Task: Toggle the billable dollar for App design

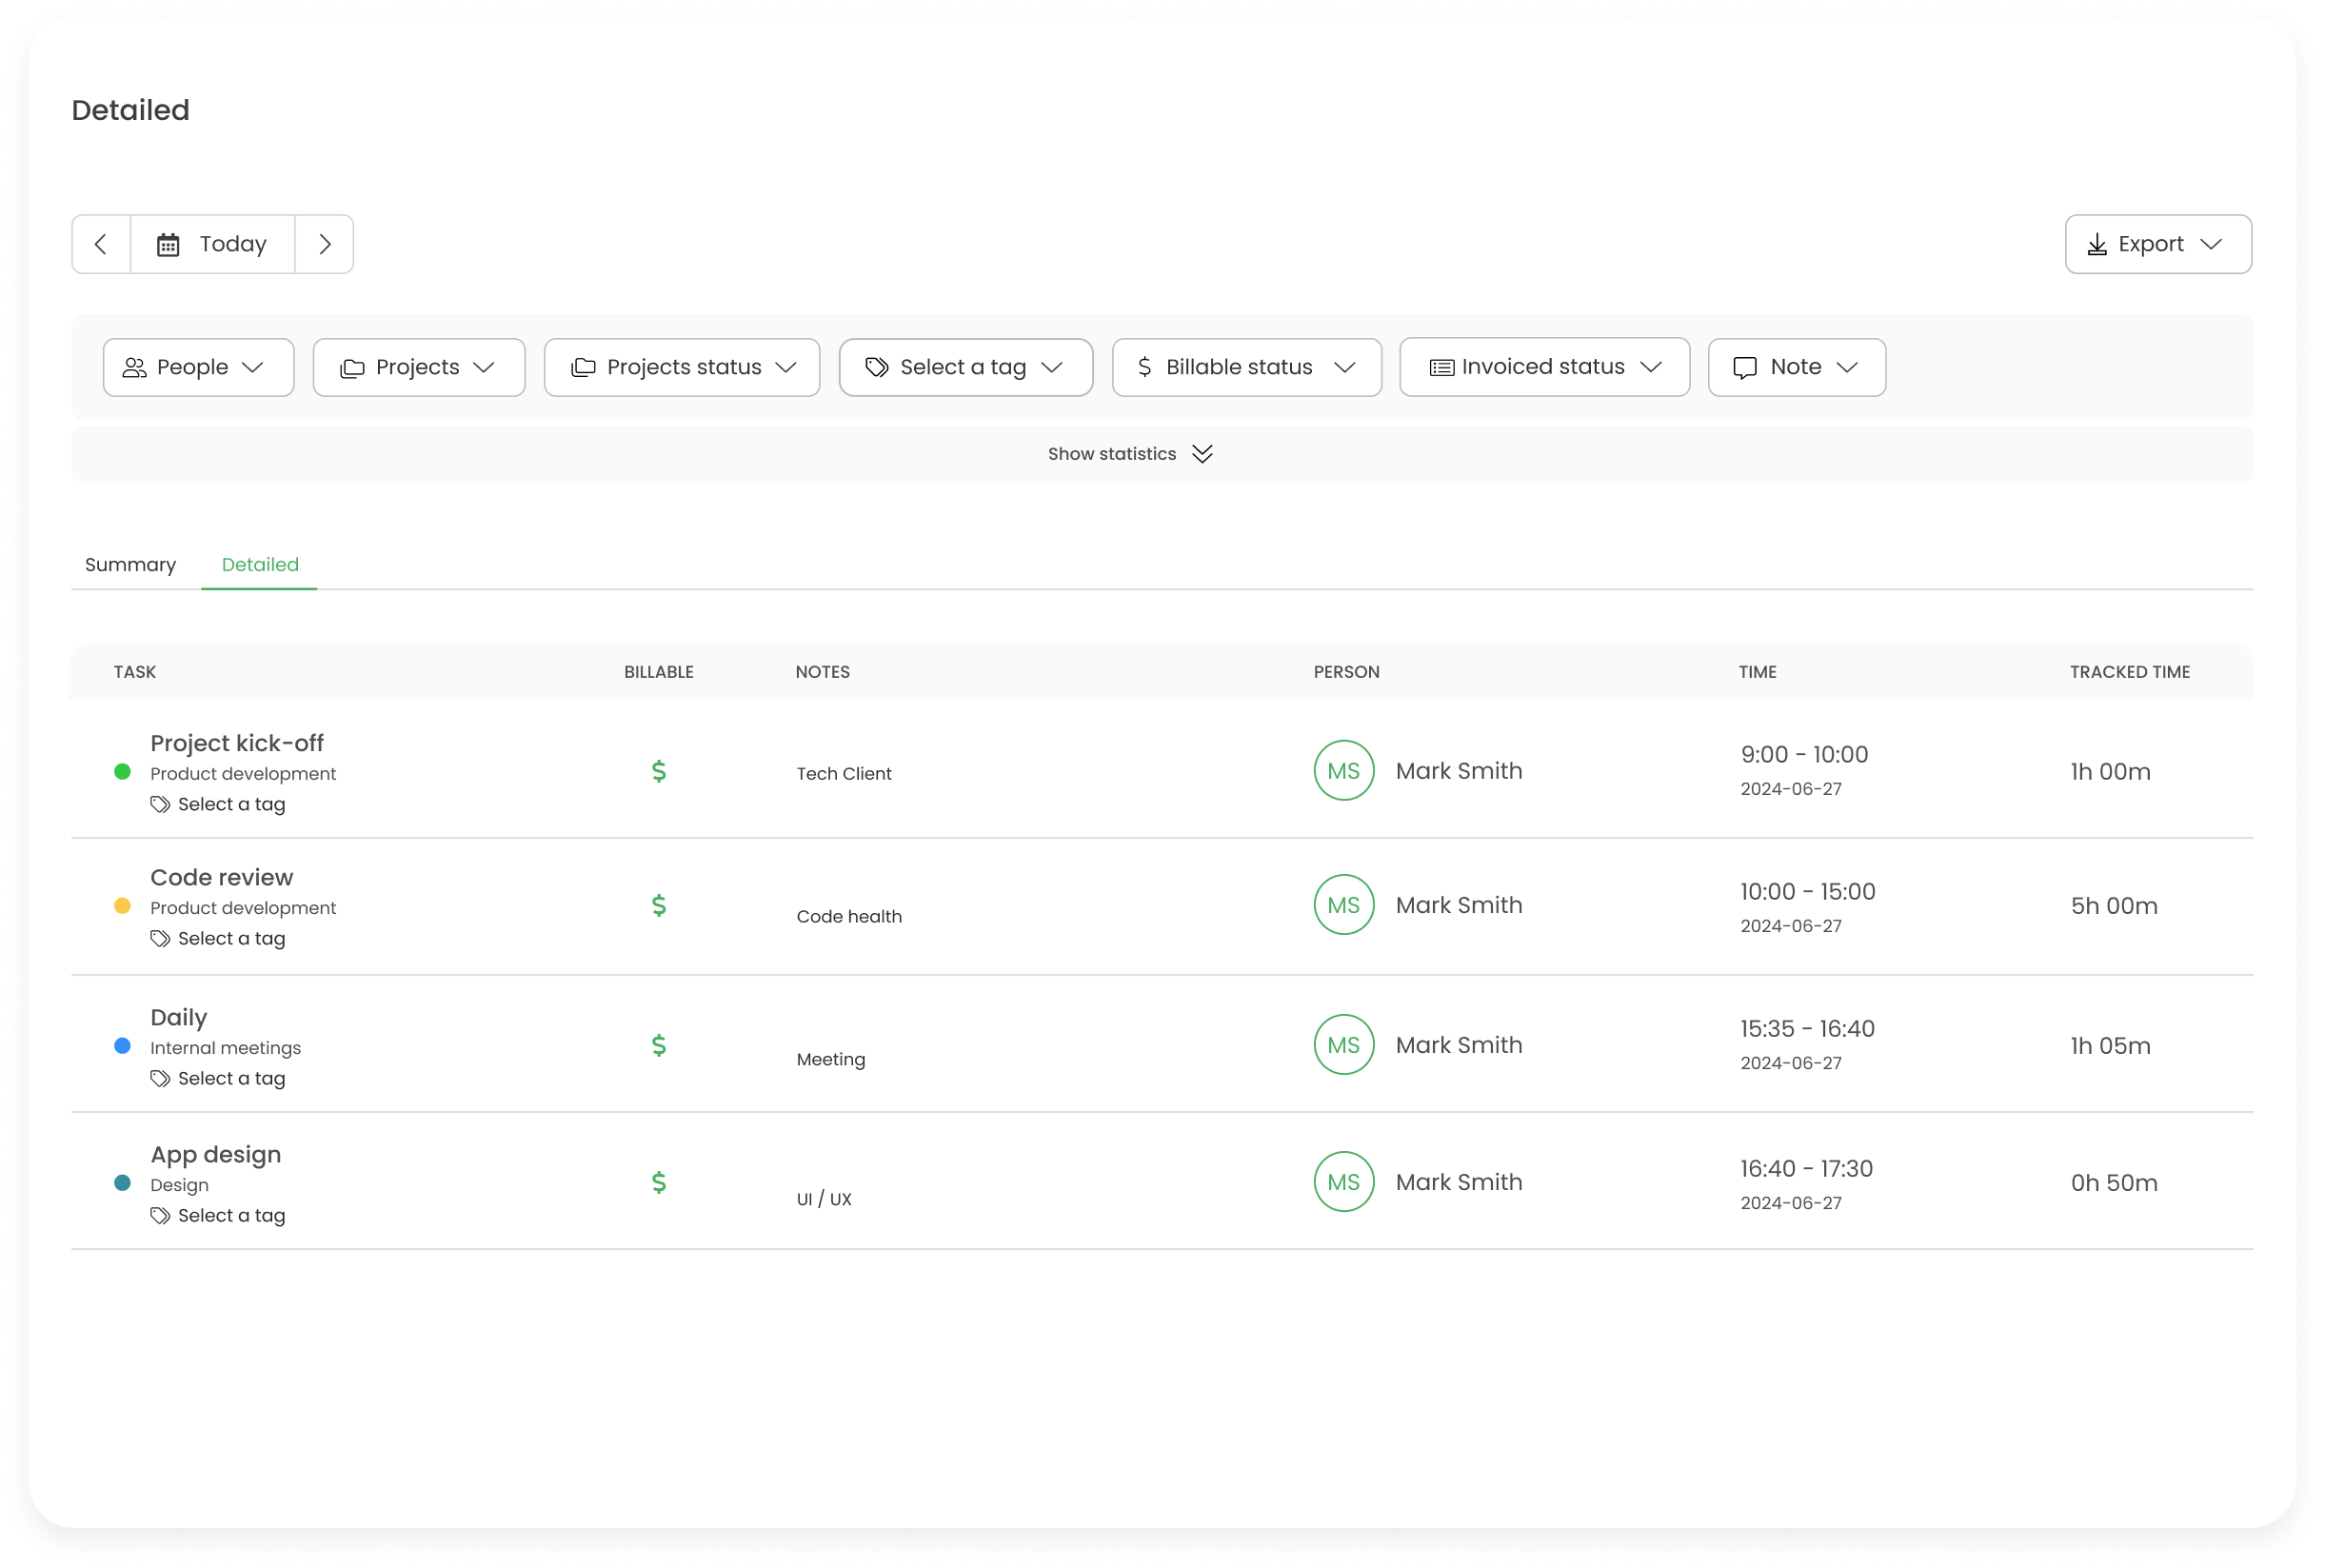Action: (658, 1182)
